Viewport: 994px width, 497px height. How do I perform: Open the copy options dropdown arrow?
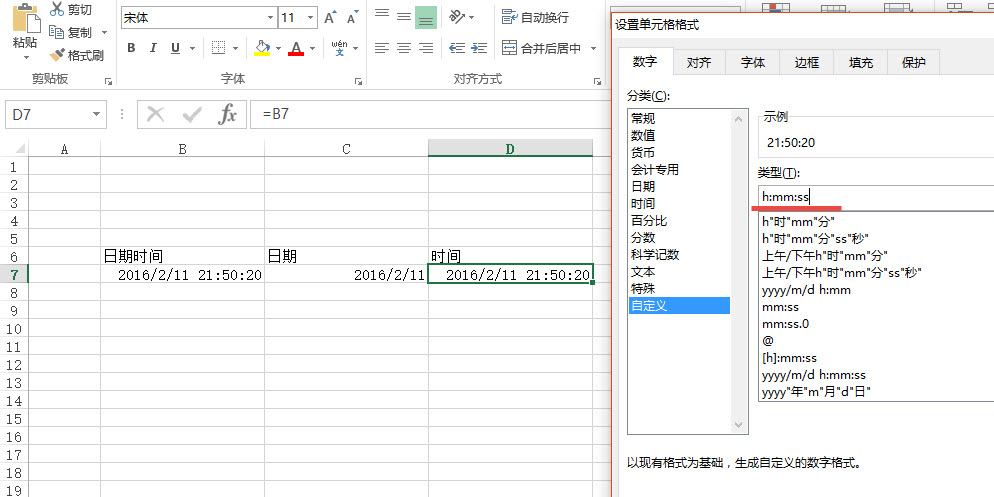(104, 32)
